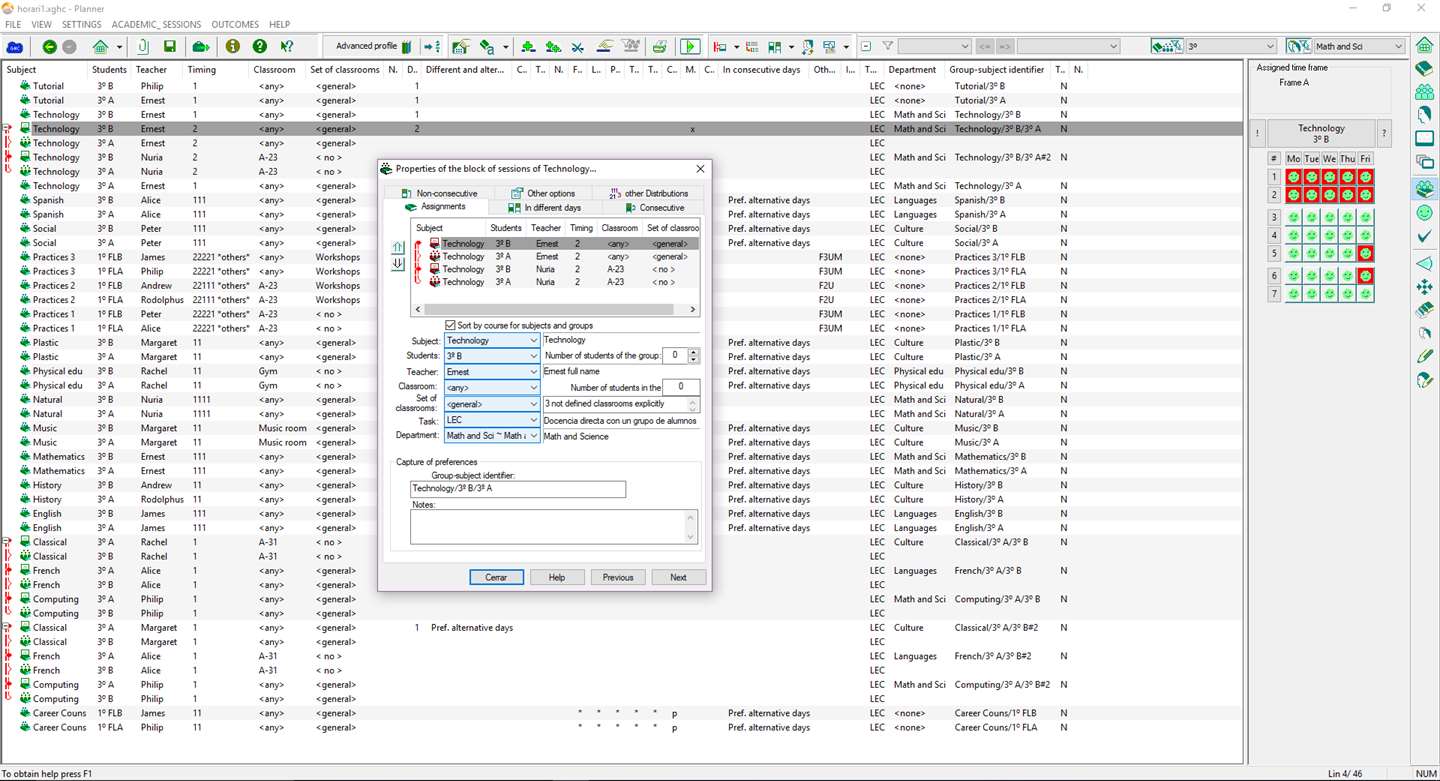Open the teachers head icon in right sidebar

pos(1424,116)
